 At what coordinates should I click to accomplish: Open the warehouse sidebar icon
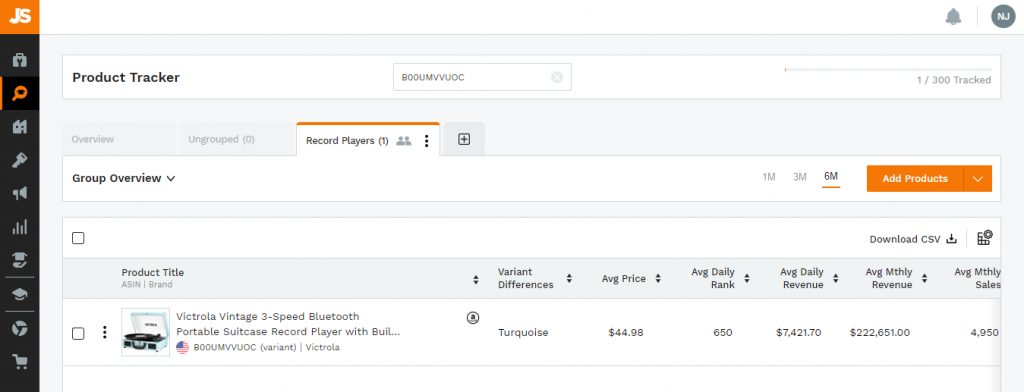tap(20, 127)
